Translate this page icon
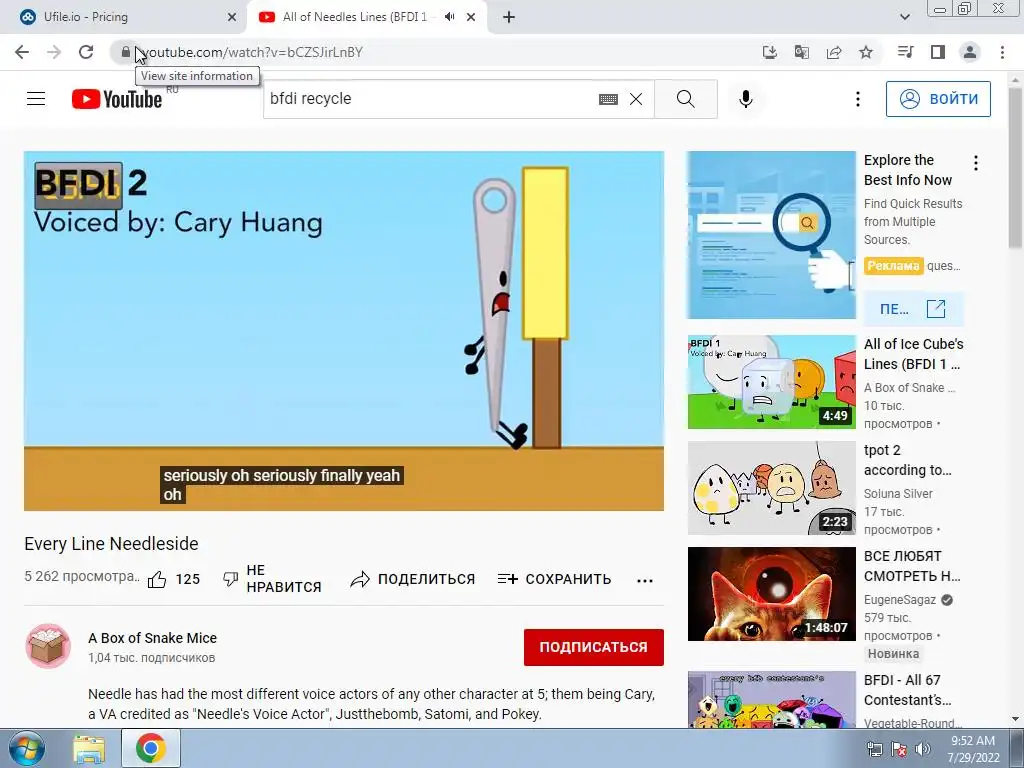The image size is (1024, 768). pyautogui.click(x=802, y=52)
